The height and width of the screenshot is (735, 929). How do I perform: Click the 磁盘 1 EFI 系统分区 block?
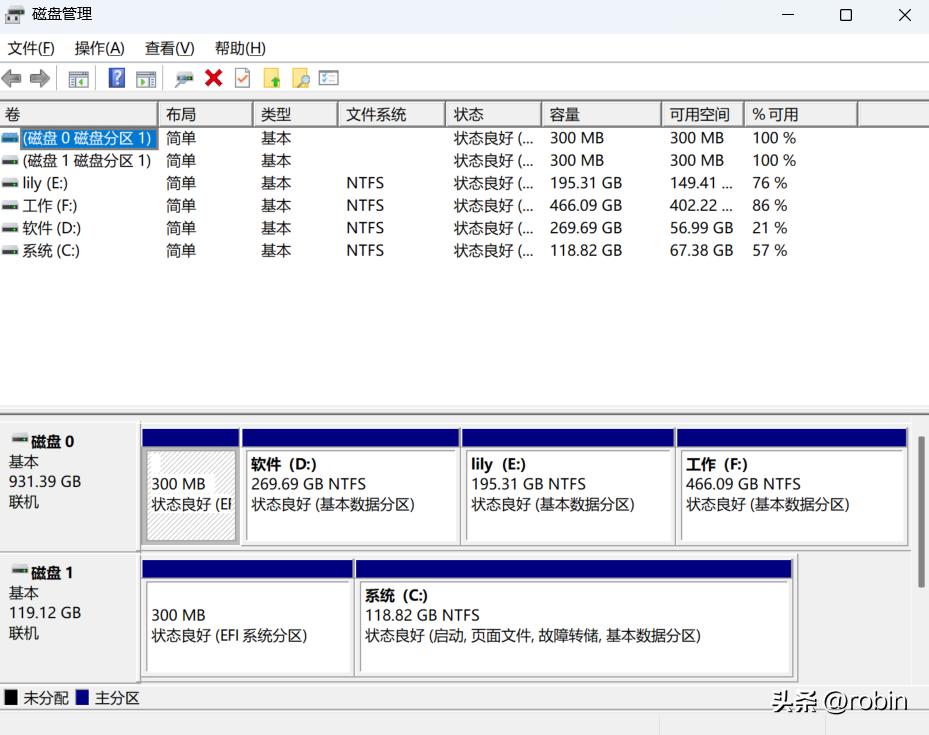[248, 617]
